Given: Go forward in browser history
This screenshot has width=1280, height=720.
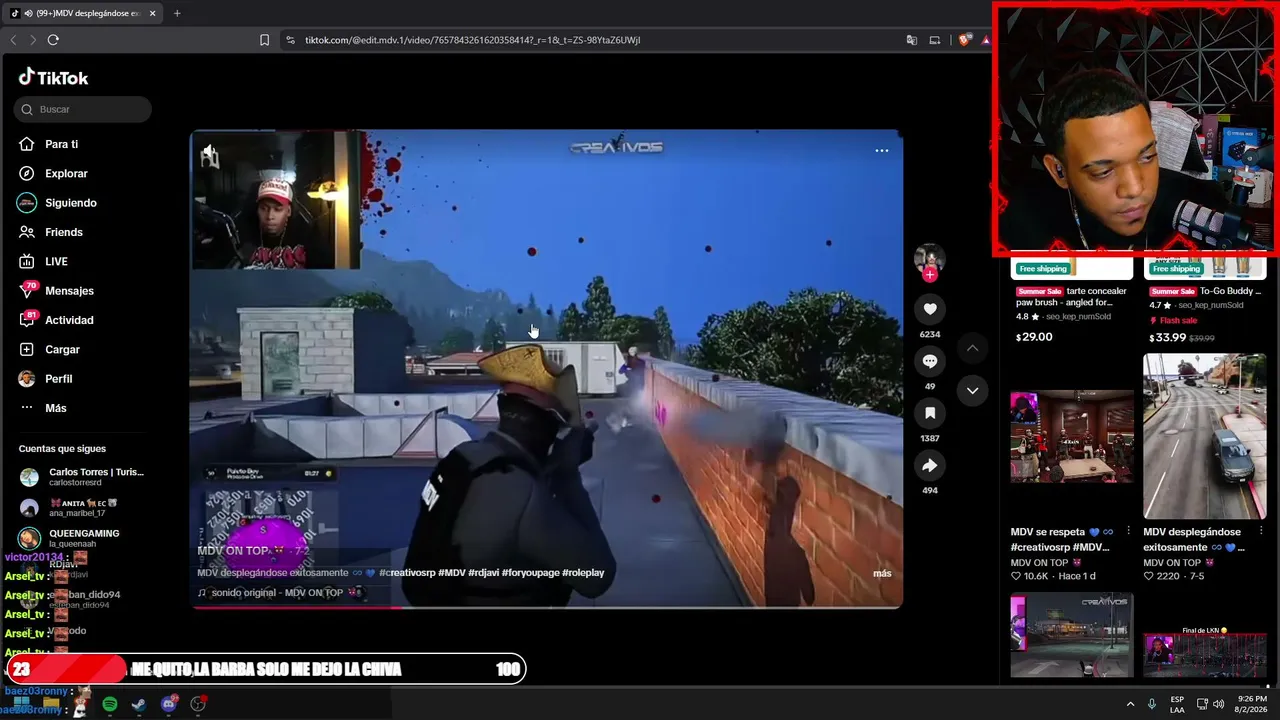Looking at the screenshot, I should [x=33, y=40].
